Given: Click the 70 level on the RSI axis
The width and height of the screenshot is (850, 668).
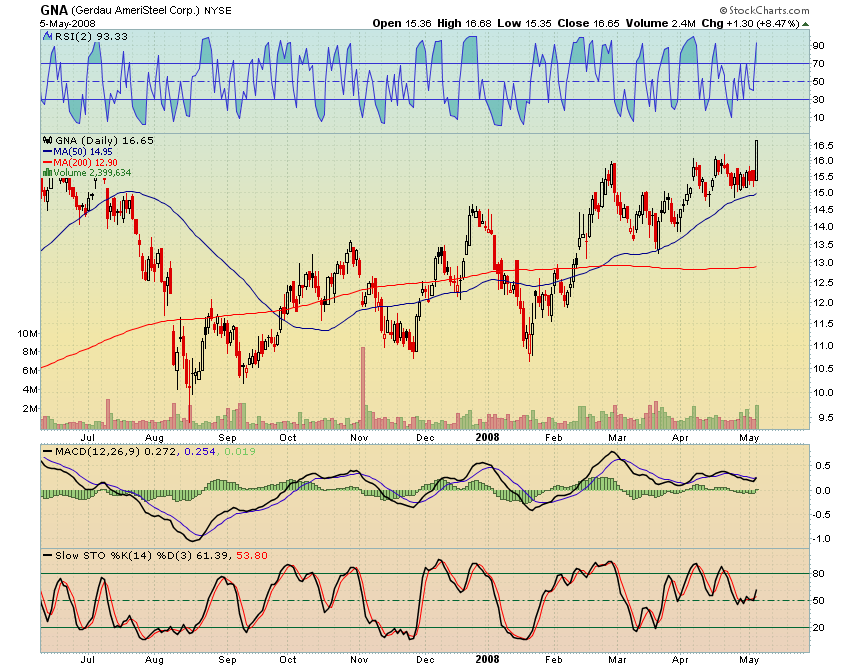Looking at the screenshot, I should point(819,64).
